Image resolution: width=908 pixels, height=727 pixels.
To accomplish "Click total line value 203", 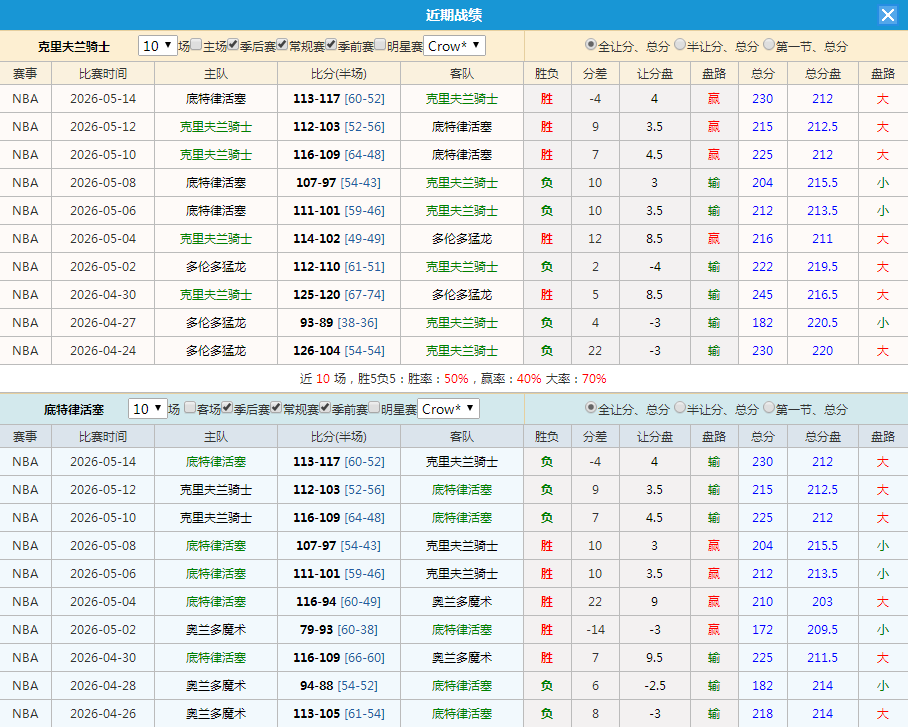I will pyautogui.click(x=822, y=602).
